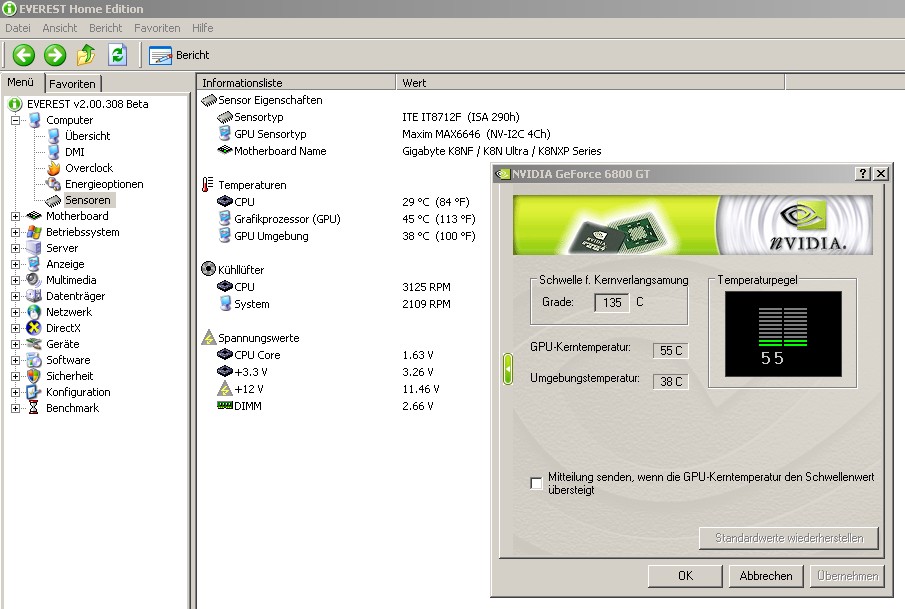Click the Grade threshold field showing 135

click(x=612, y=302)
